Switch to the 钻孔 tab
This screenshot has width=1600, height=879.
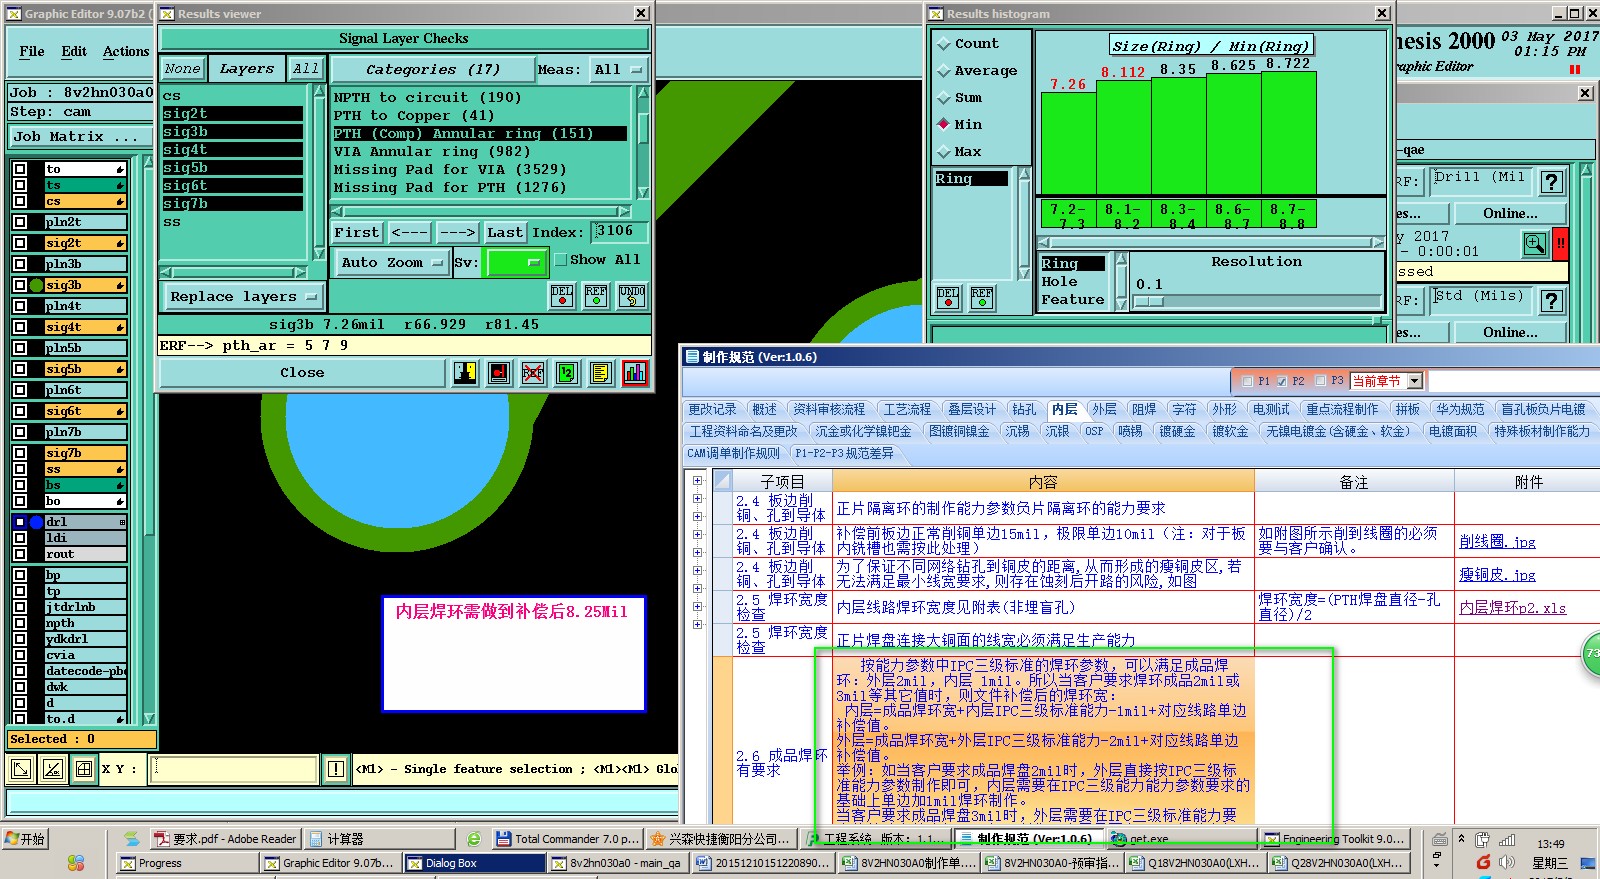click(x=1024, y=409)
